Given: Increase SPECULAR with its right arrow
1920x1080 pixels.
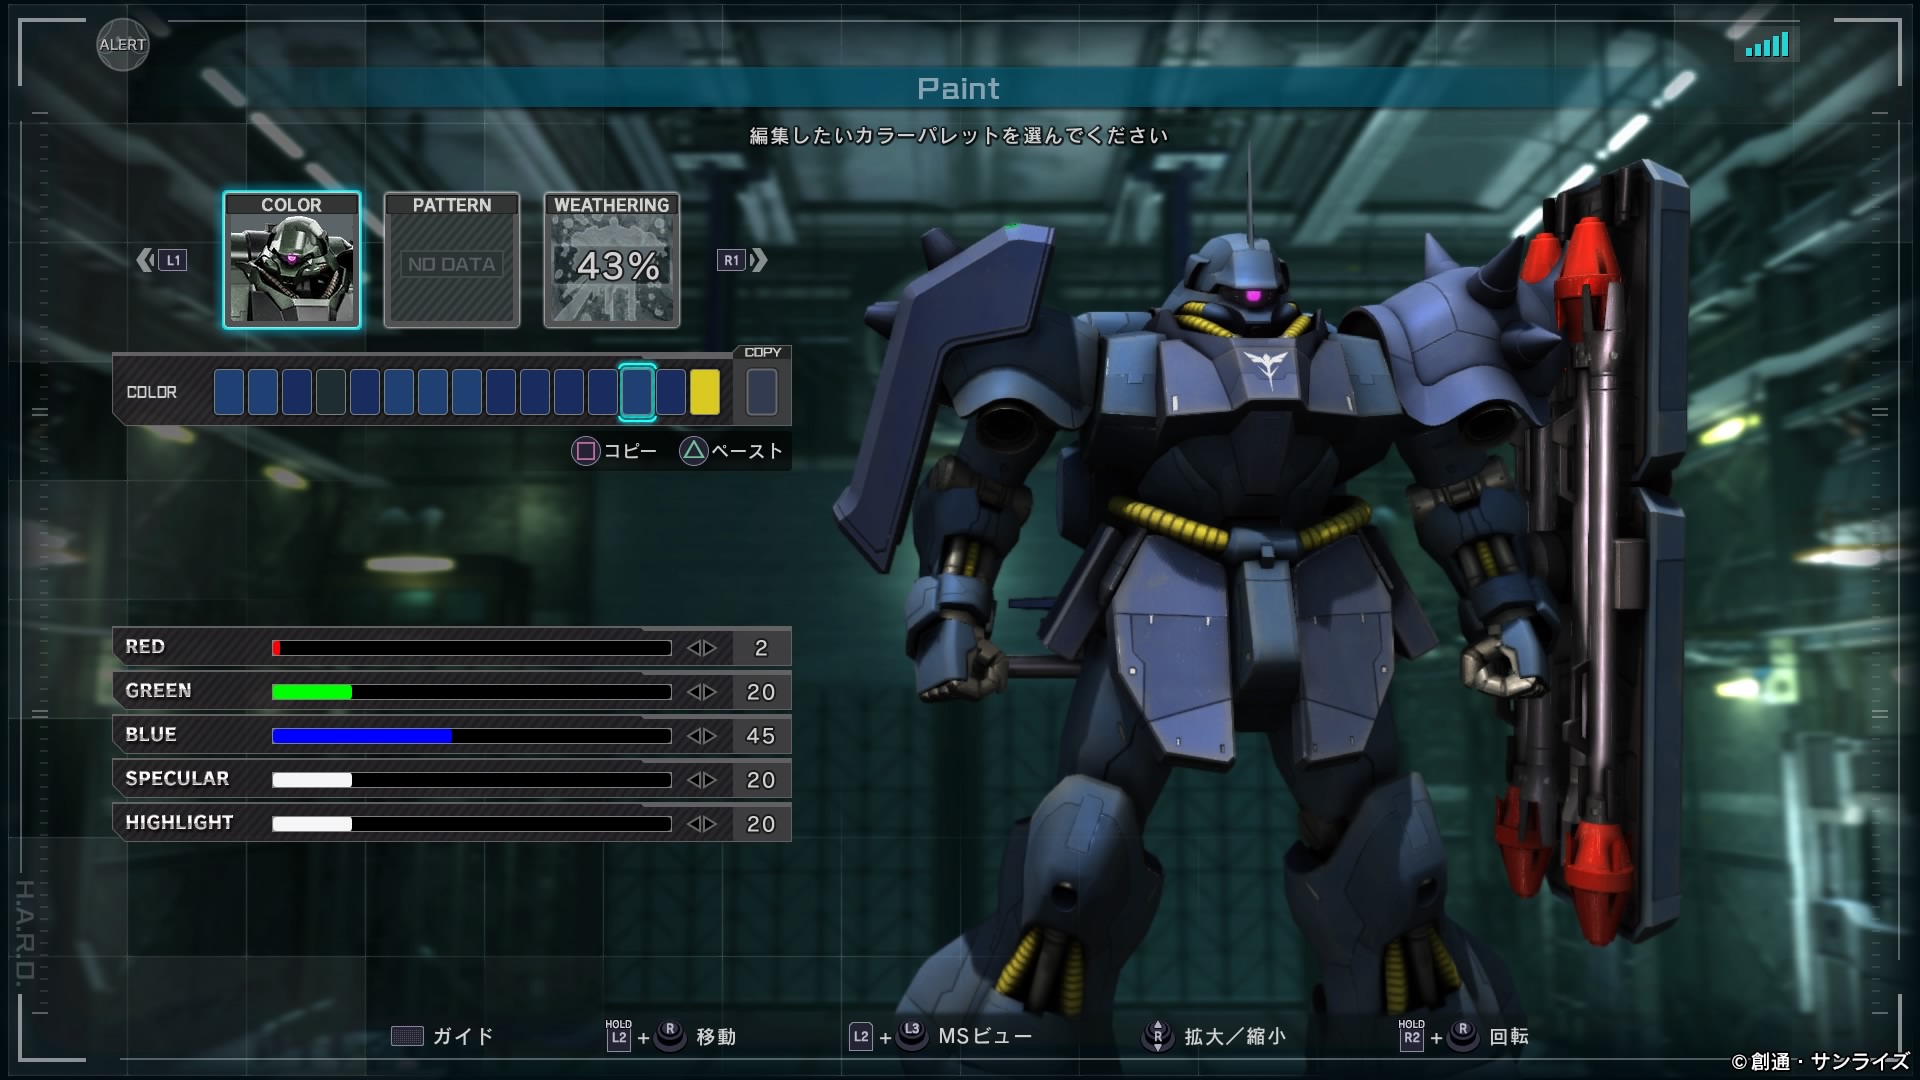Looking at the screenshot, I should (x=710, y=780).
